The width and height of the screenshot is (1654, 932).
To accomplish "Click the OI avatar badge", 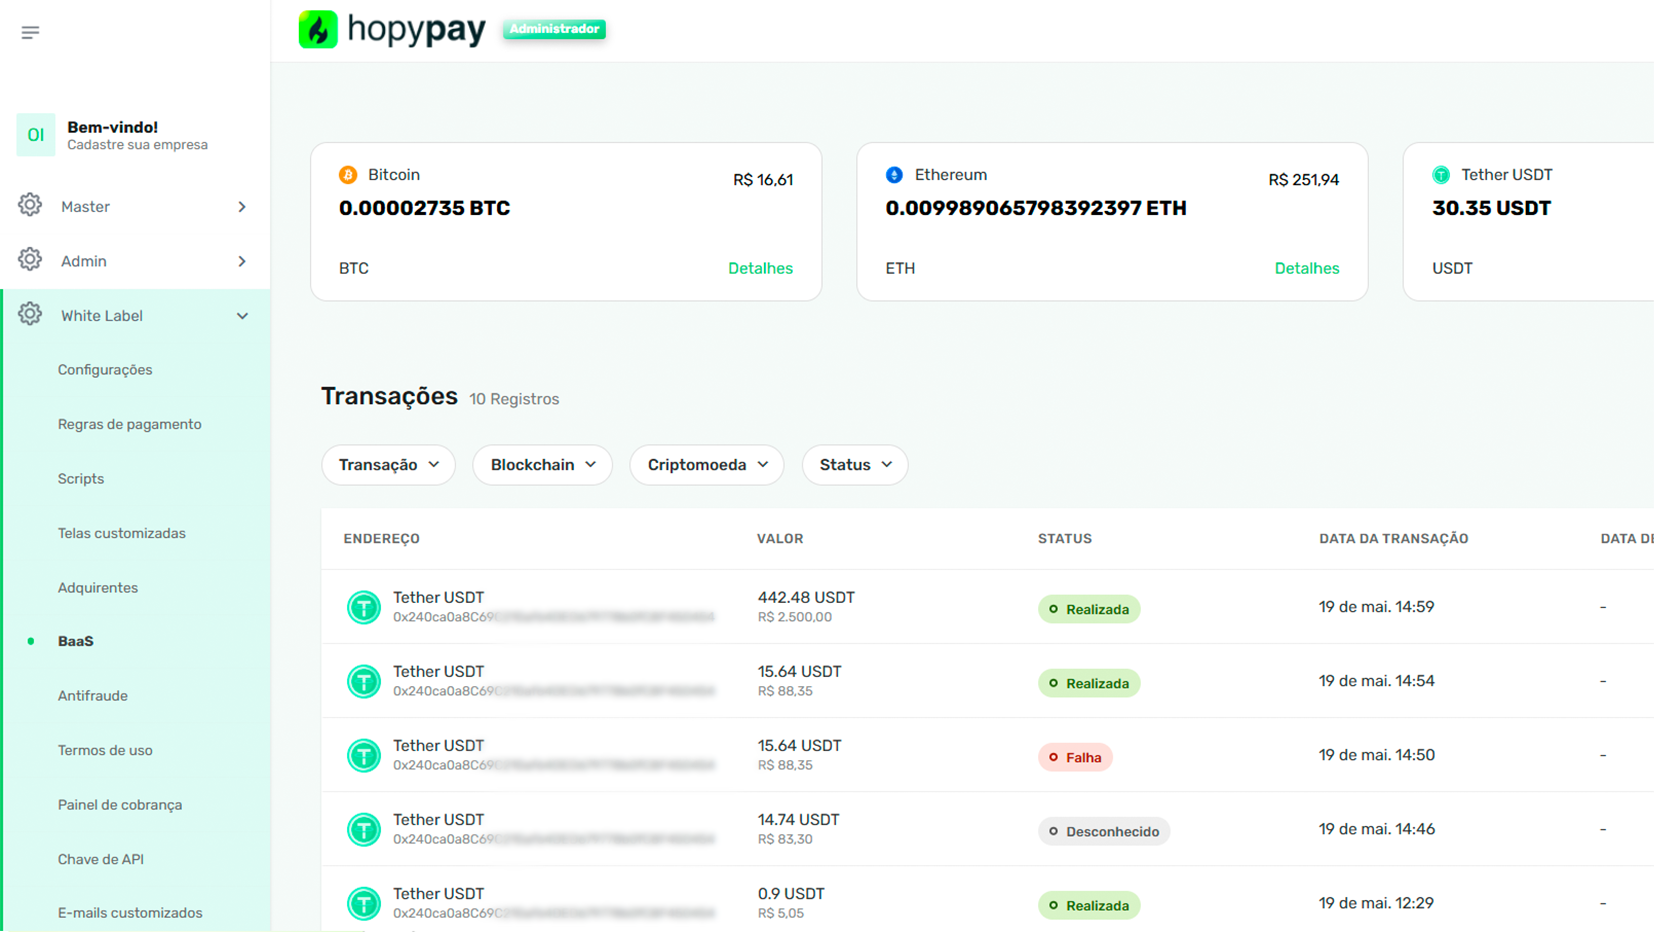I will [36, 135].
